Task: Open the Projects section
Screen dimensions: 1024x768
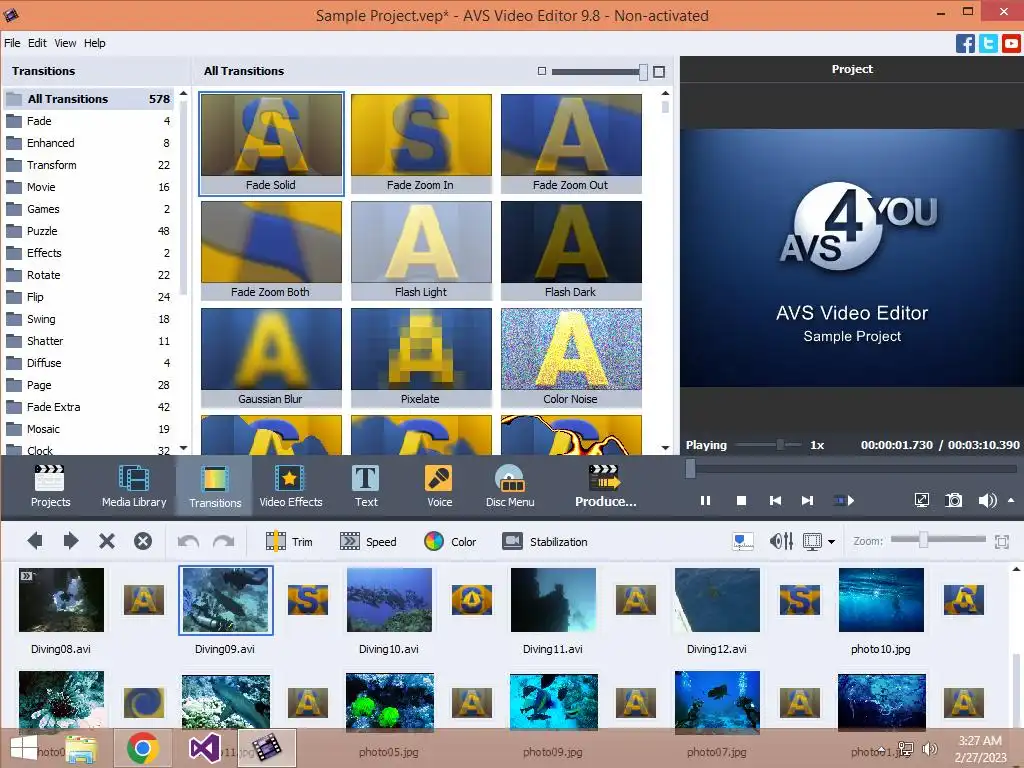Action: pos(50,486)
